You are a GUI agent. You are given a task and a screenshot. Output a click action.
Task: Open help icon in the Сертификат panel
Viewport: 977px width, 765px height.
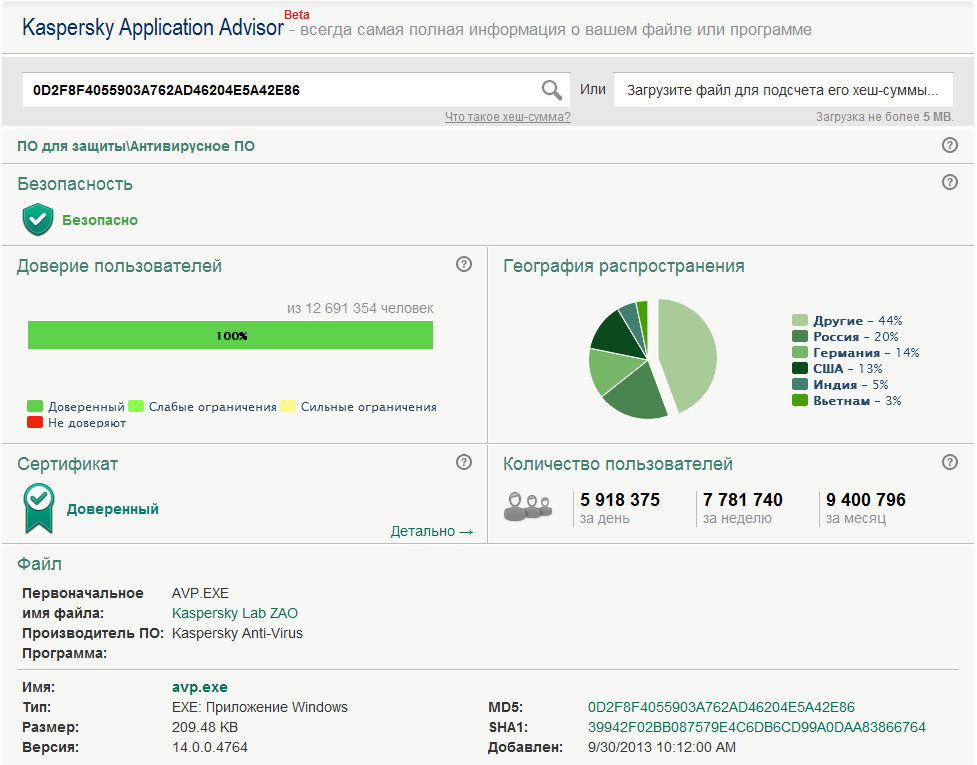[x=463, y=462]
